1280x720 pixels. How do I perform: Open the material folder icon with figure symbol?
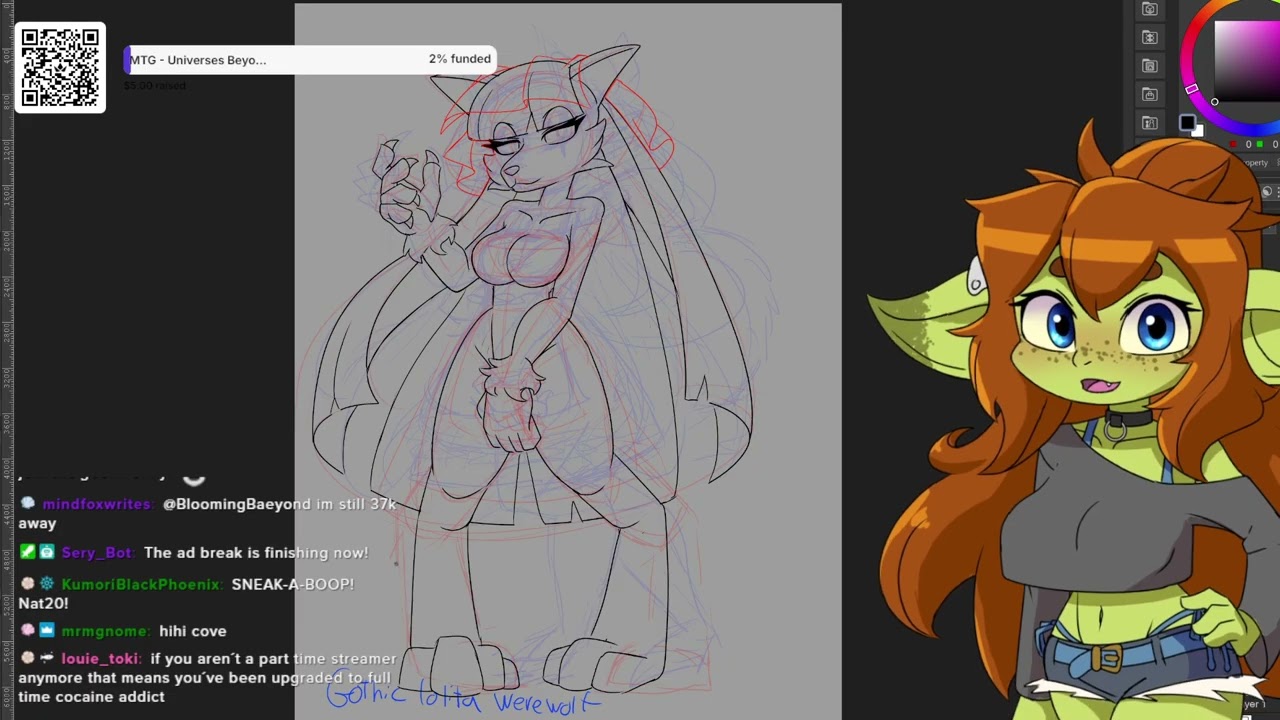coord(1149,123)
